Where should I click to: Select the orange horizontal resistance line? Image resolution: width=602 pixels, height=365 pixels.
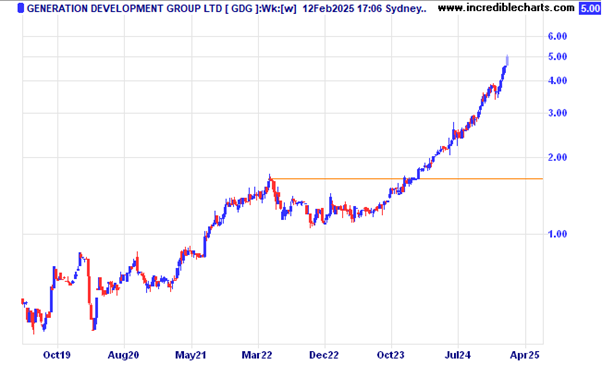407,179
